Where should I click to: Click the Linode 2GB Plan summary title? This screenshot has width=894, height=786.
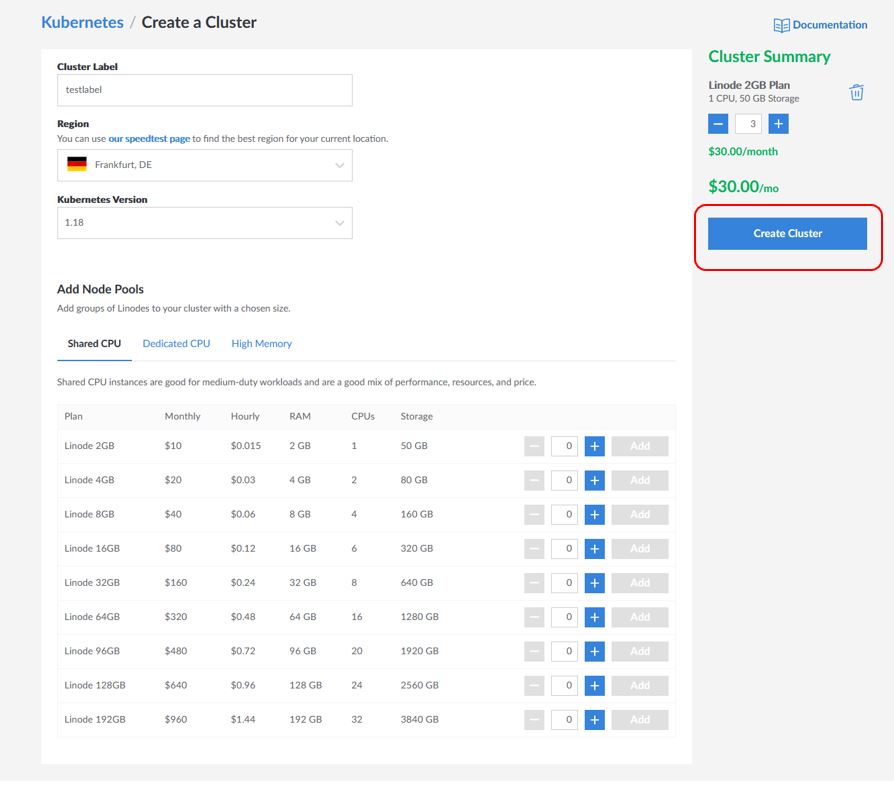tap(749, 85)
